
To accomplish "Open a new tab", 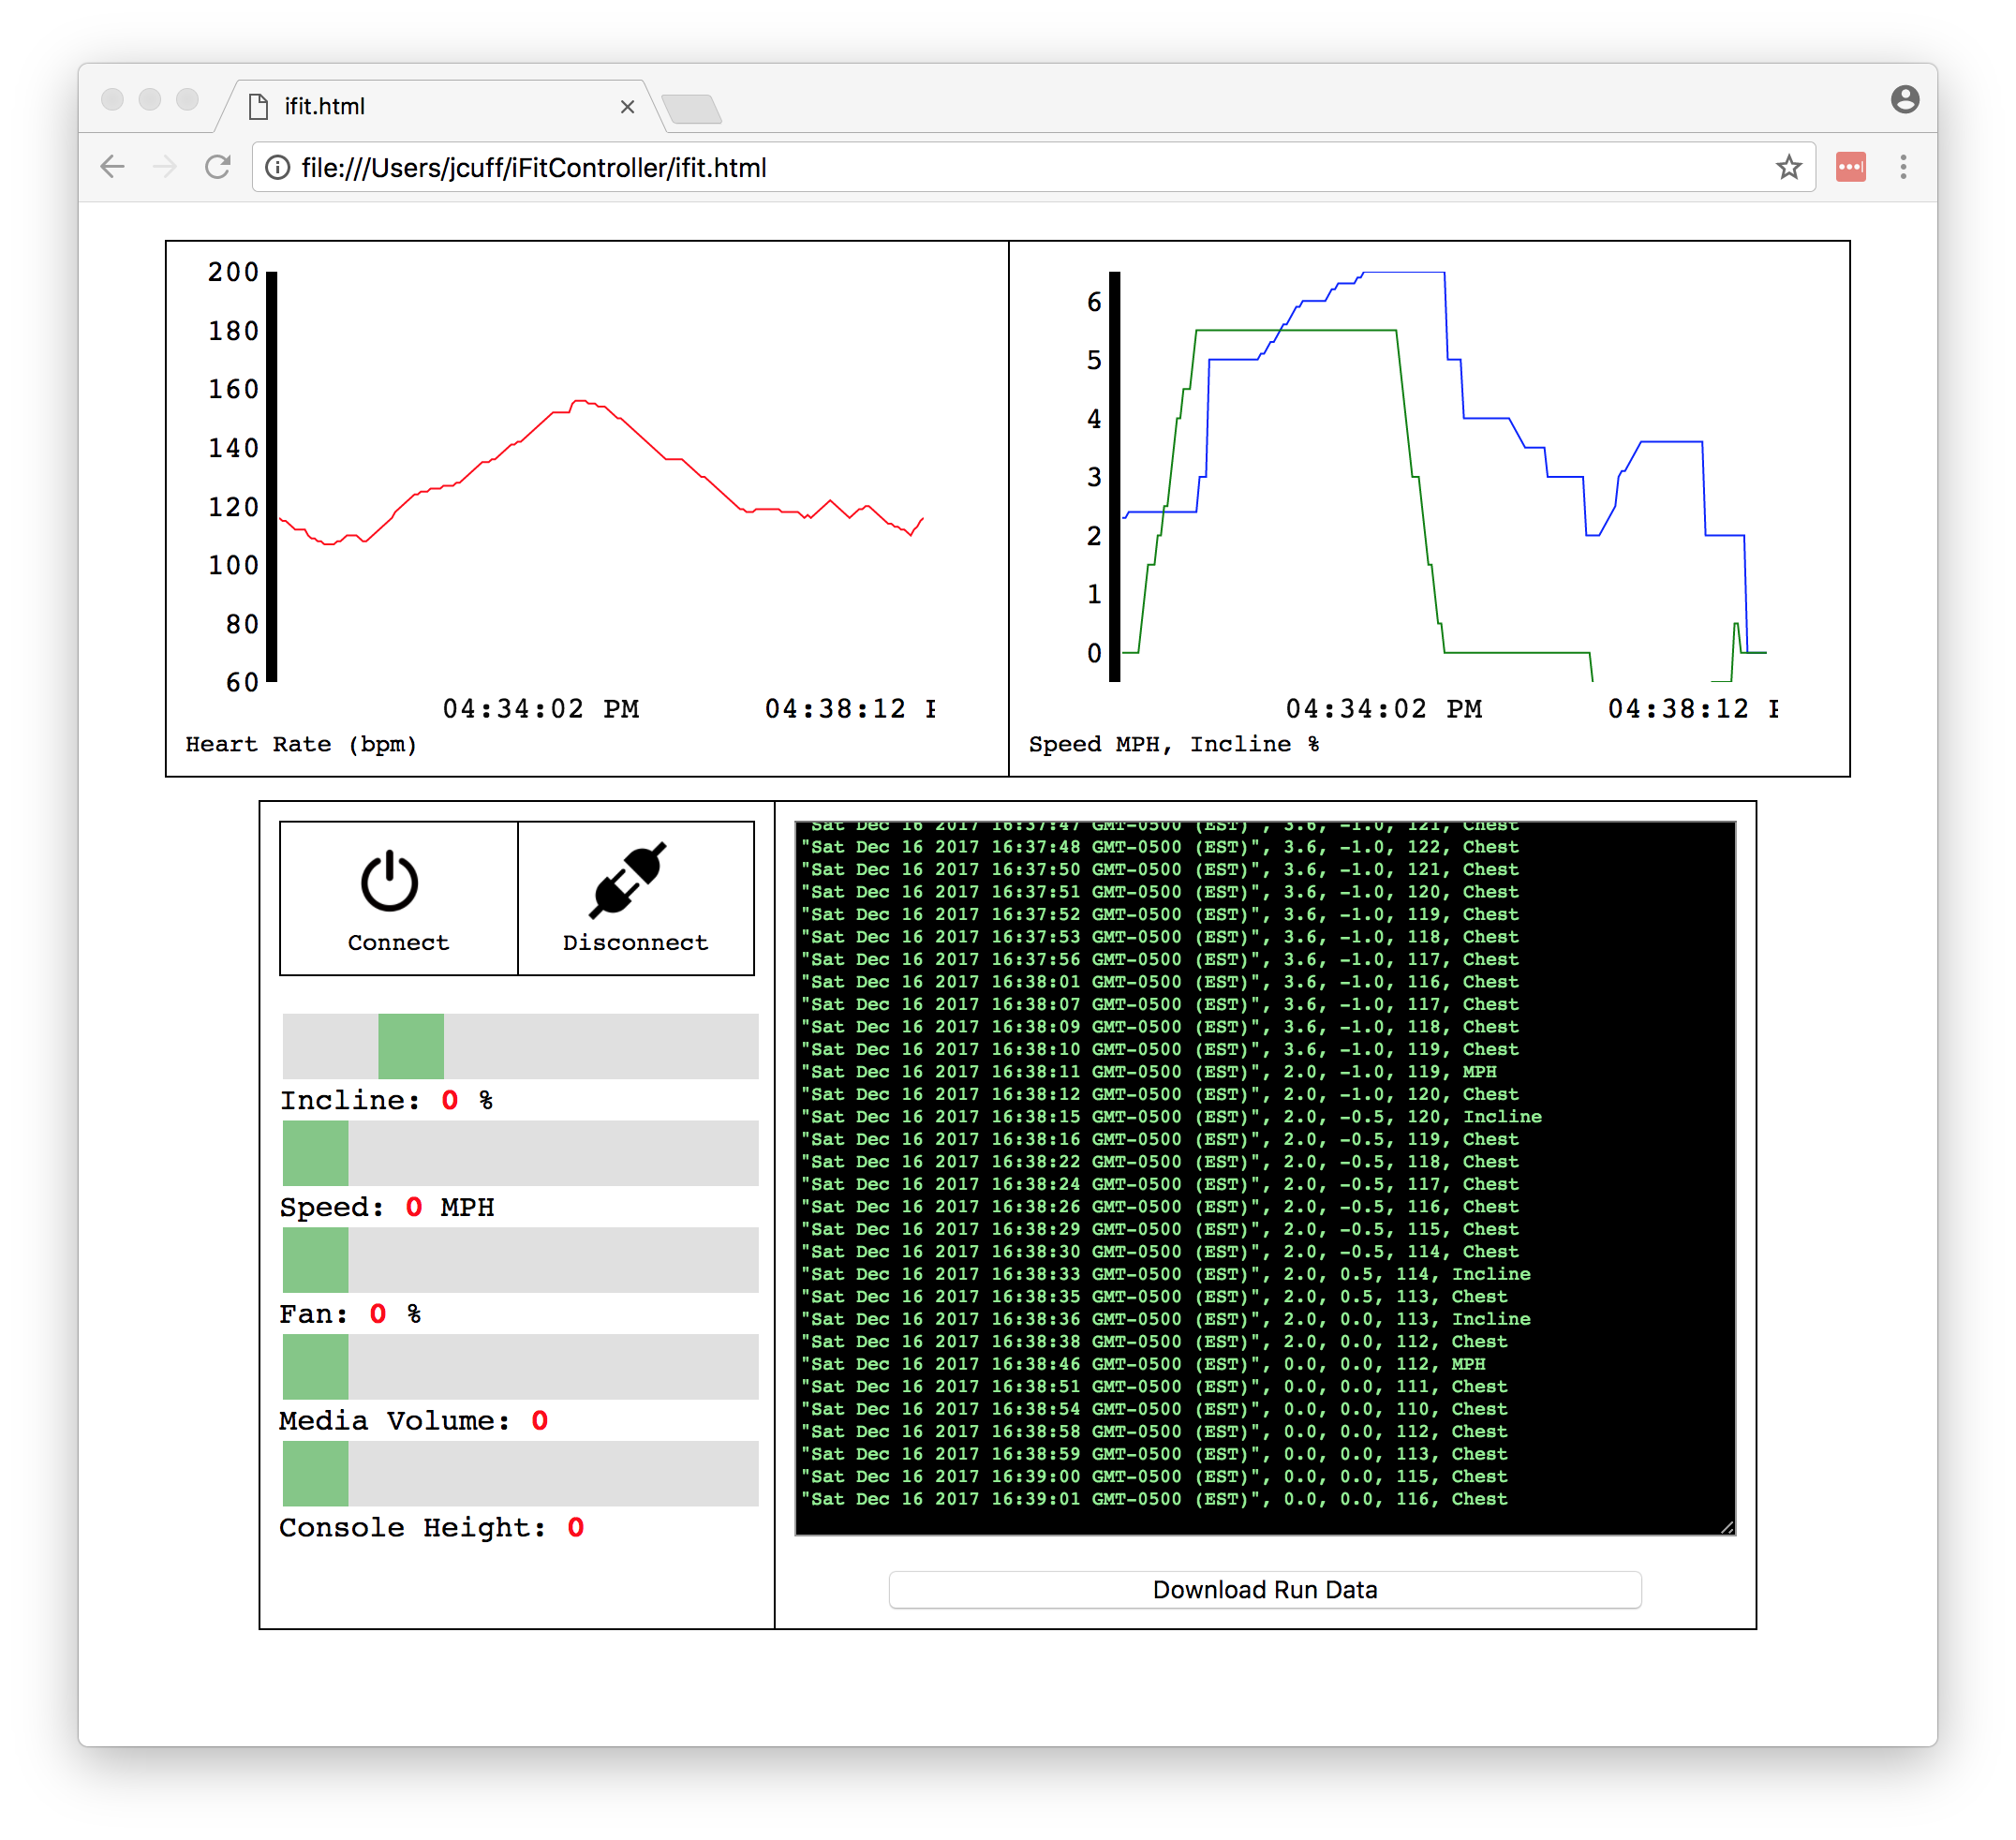I will click(x=691, y=108).
